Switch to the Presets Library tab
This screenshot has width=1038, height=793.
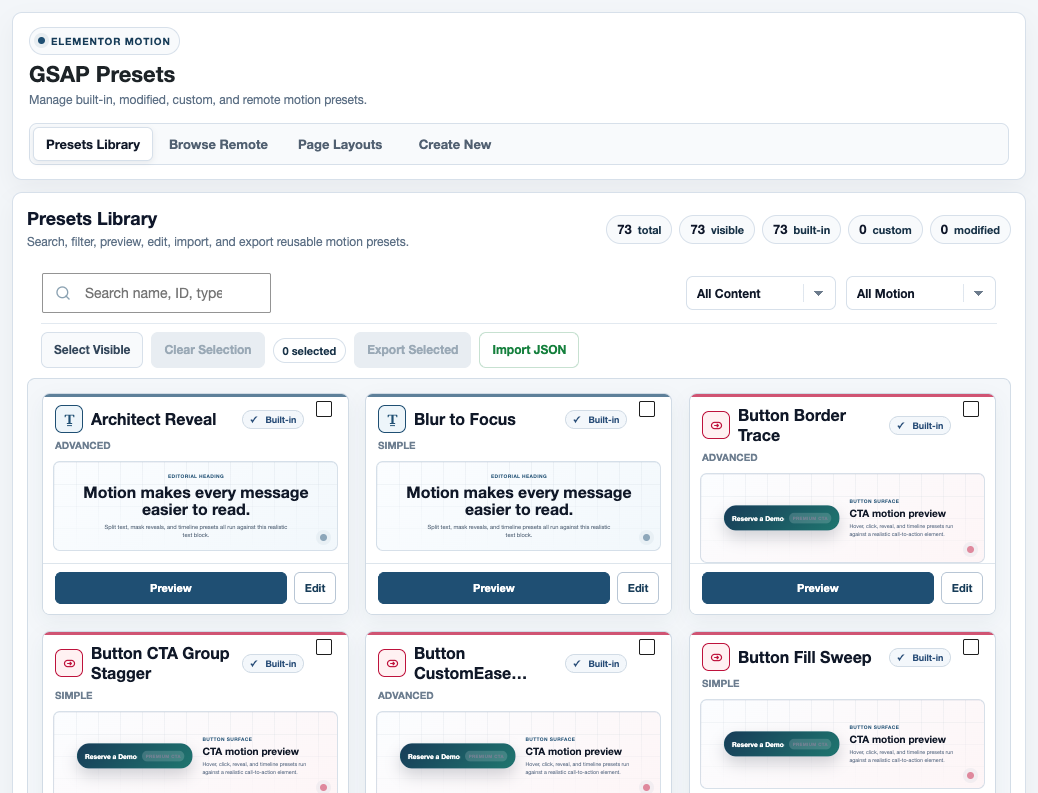click(x=93, y=144)
